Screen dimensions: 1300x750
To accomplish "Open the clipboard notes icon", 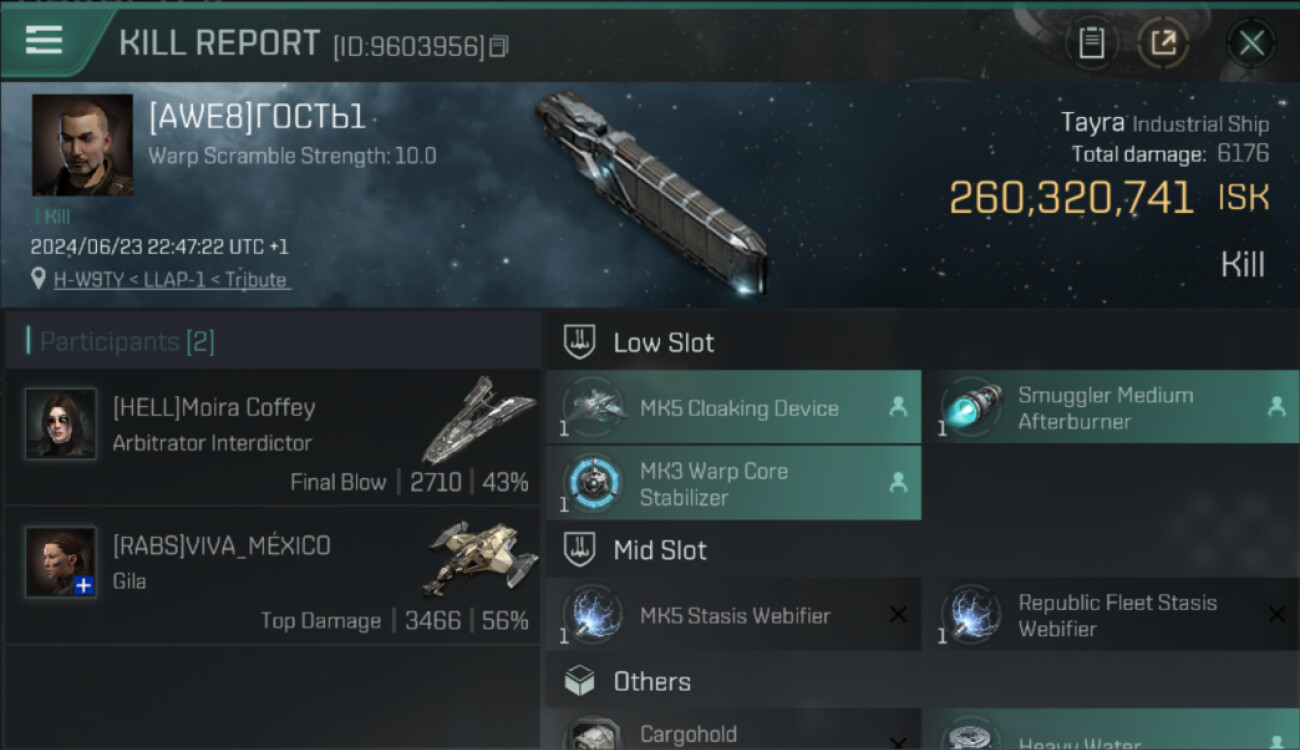I will pyautogui.click(x=1091, y=43).
